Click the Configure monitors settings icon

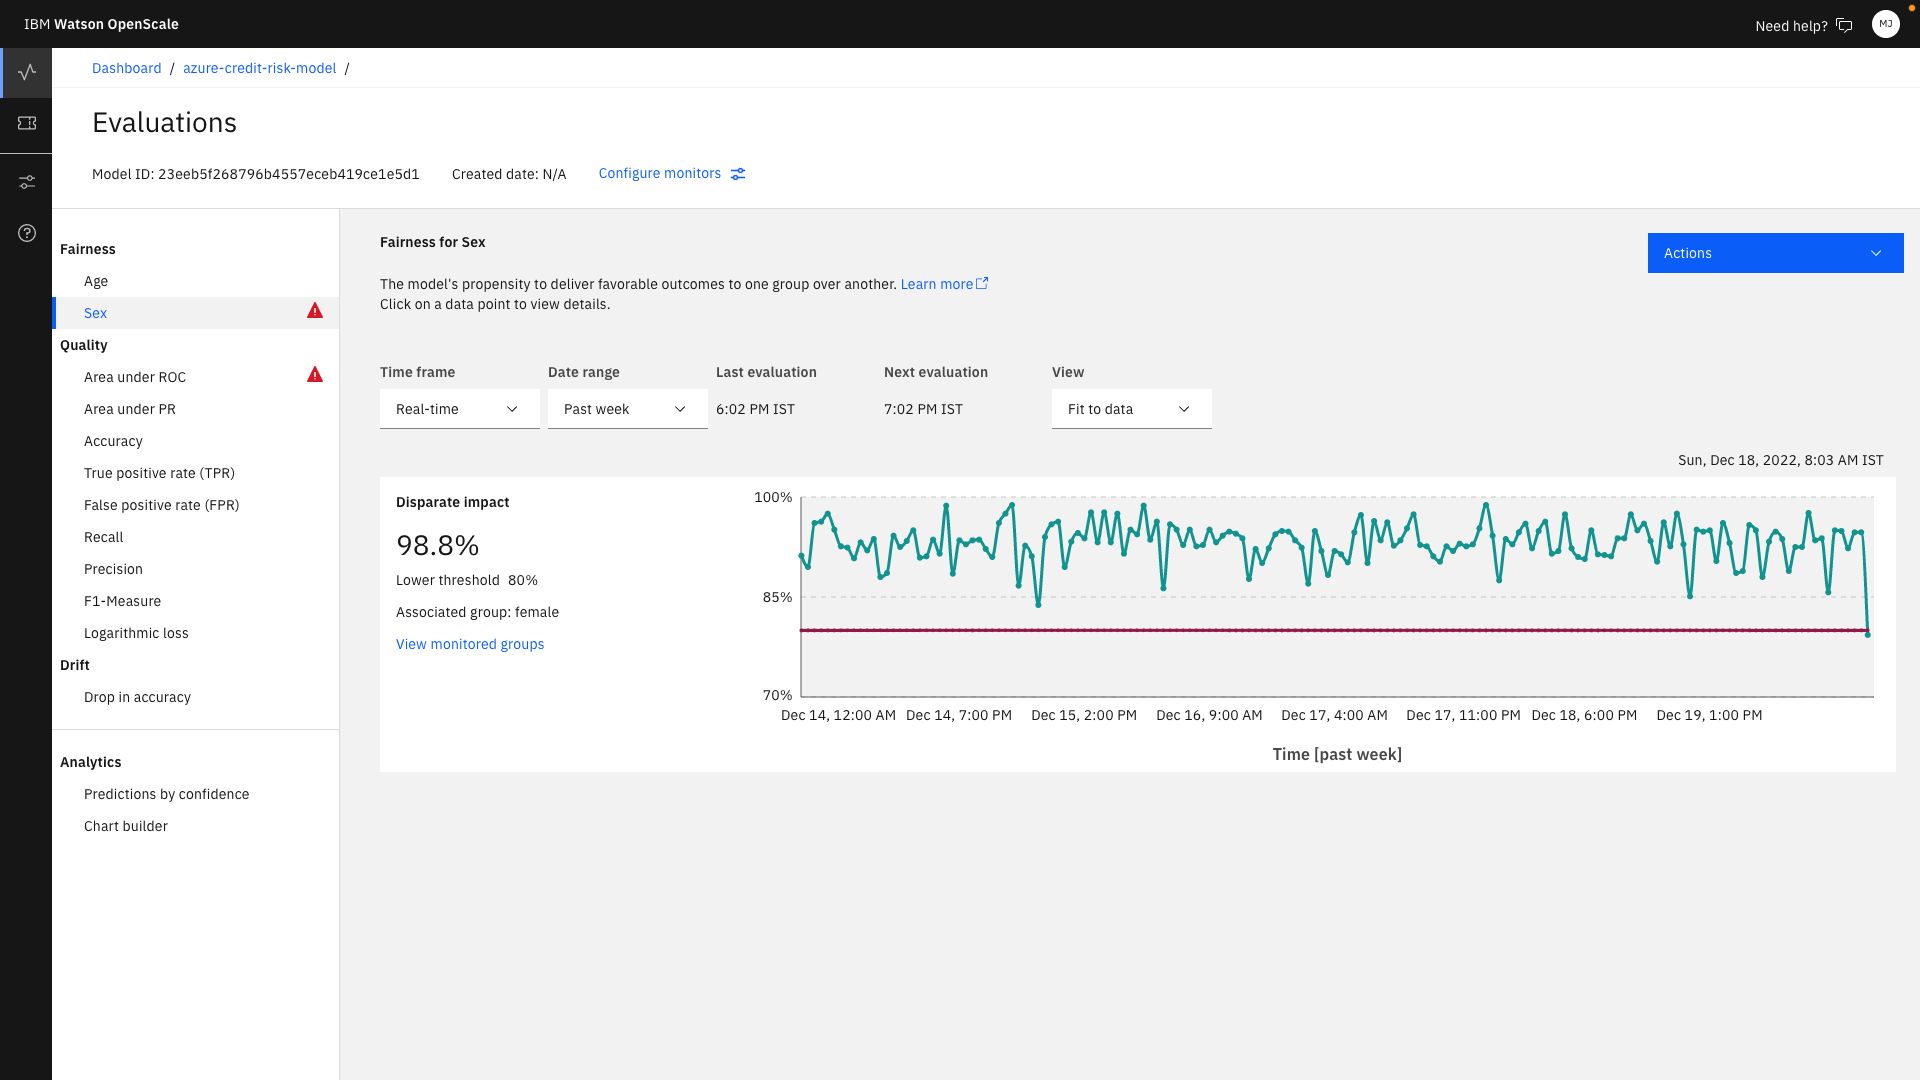coord(738,174)
